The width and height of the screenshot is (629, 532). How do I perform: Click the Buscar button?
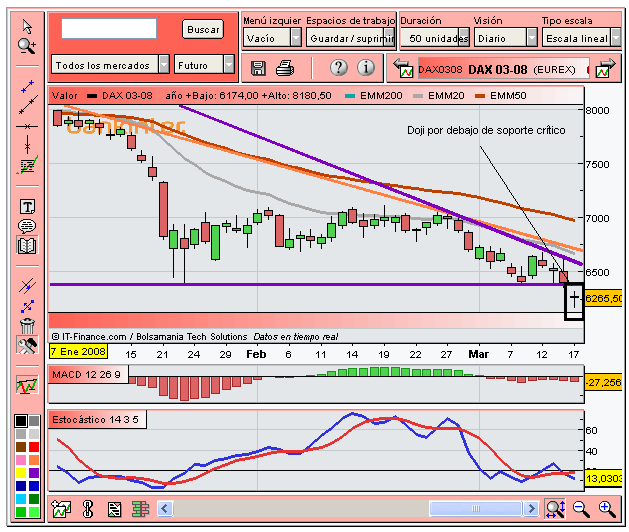(x=203, y=29)
